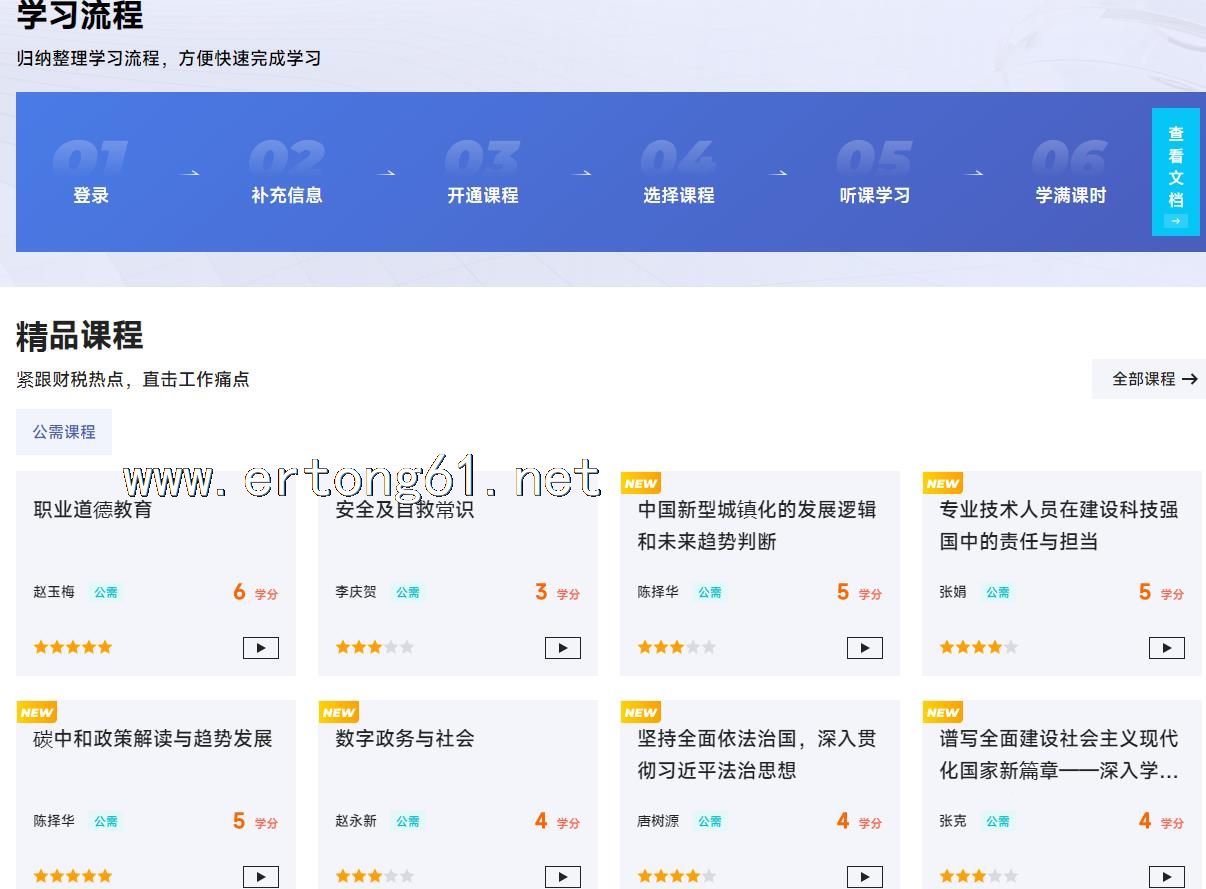This screenshot has width=1206, height=889.
Task: Click play icon on 张克's course card
Action: tap(1166, 877)
